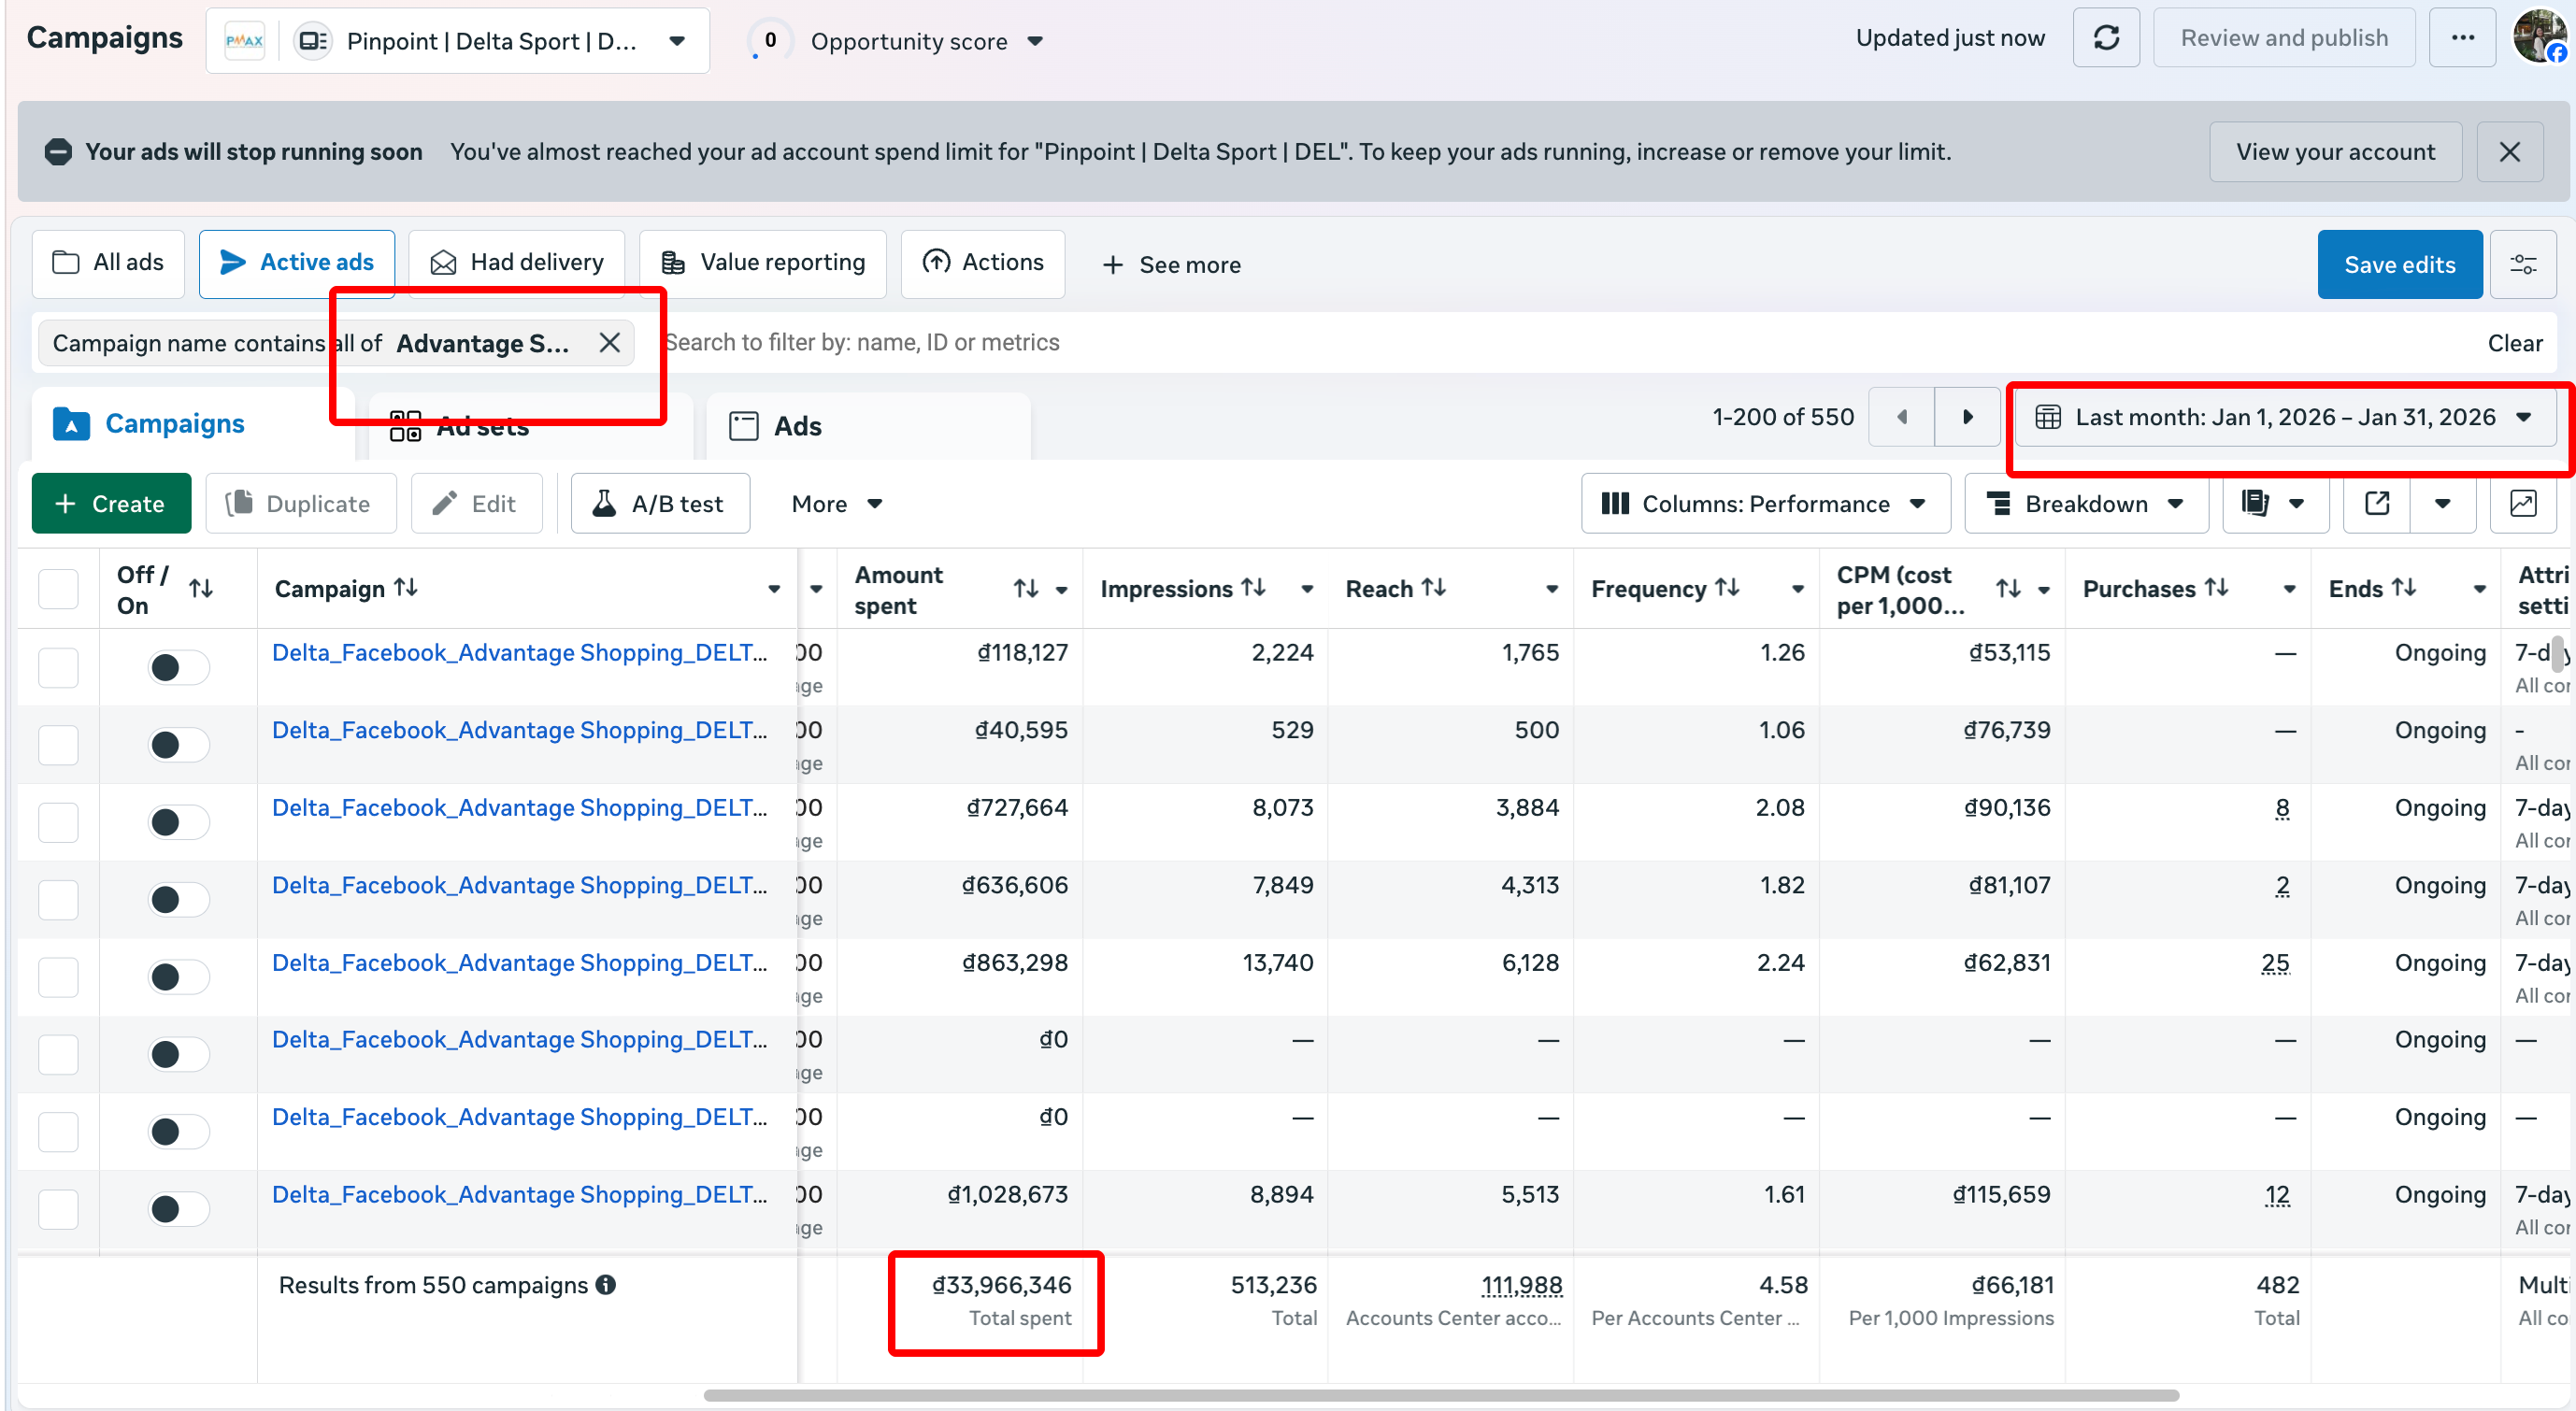Screen dimensions: 2576x1411
Task: Sort by Frequency
Action: (1727, 588)
